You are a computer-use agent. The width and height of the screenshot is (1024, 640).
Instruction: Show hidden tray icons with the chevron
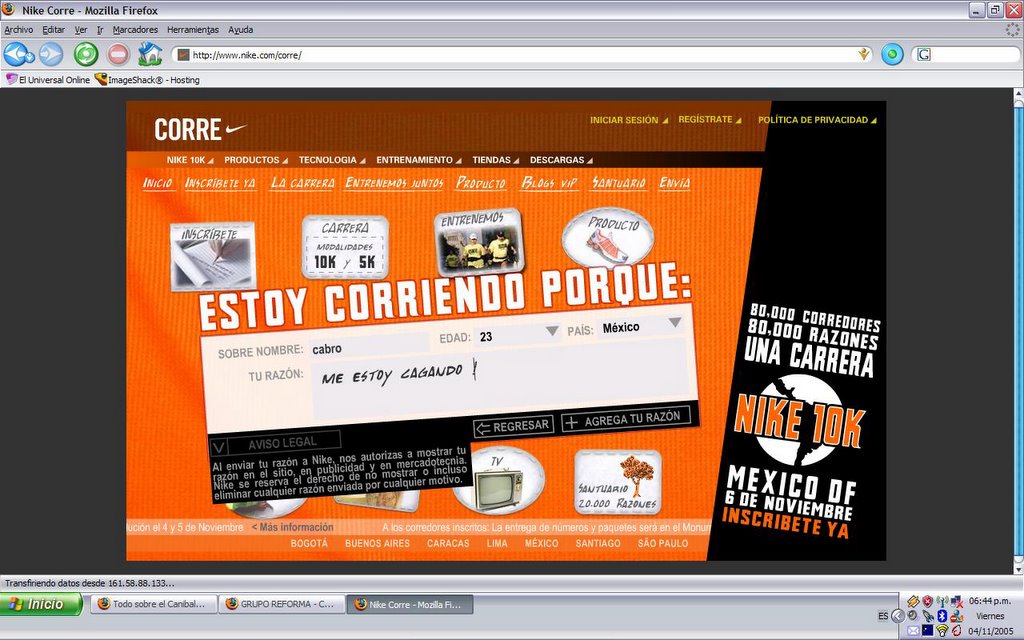898,616
